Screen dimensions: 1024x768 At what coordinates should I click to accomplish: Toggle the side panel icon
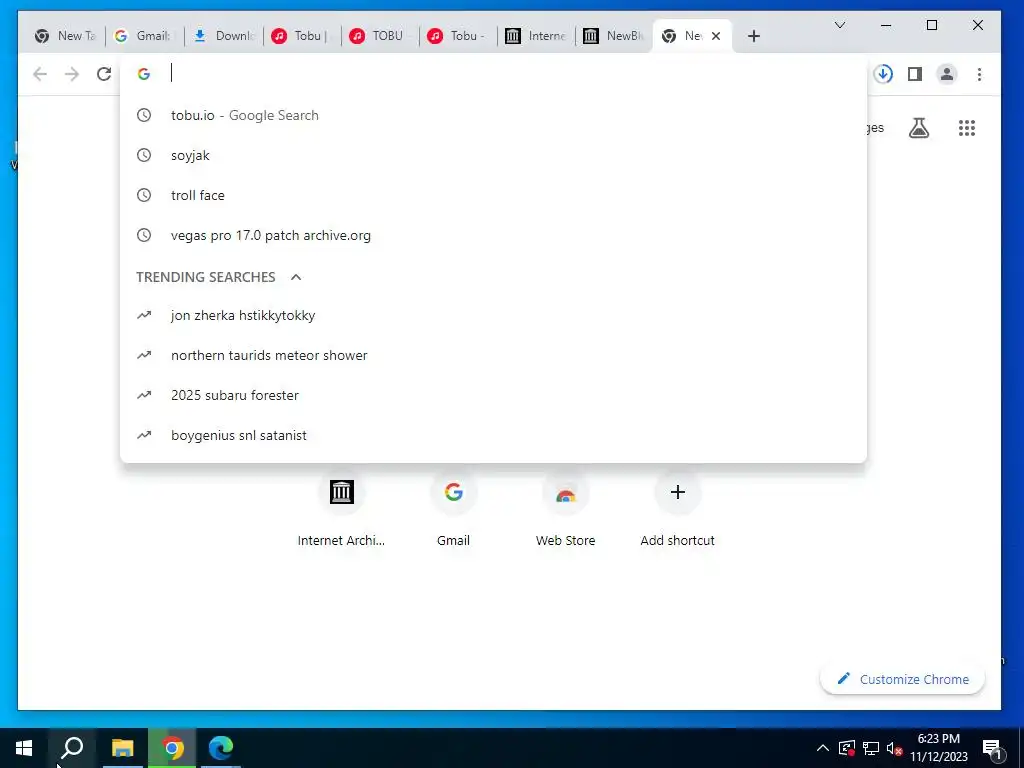point(915,74)
